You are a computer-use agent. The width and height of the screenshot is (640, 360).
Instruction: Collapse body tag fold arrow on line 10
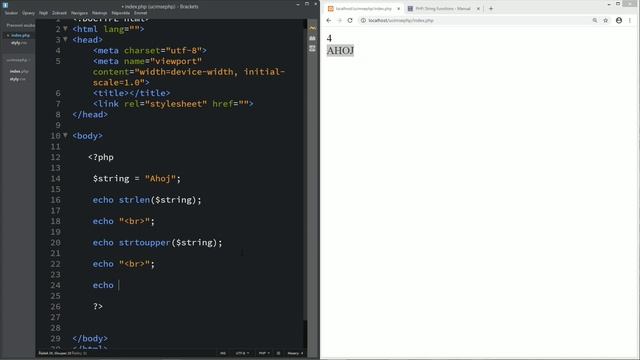65,135
